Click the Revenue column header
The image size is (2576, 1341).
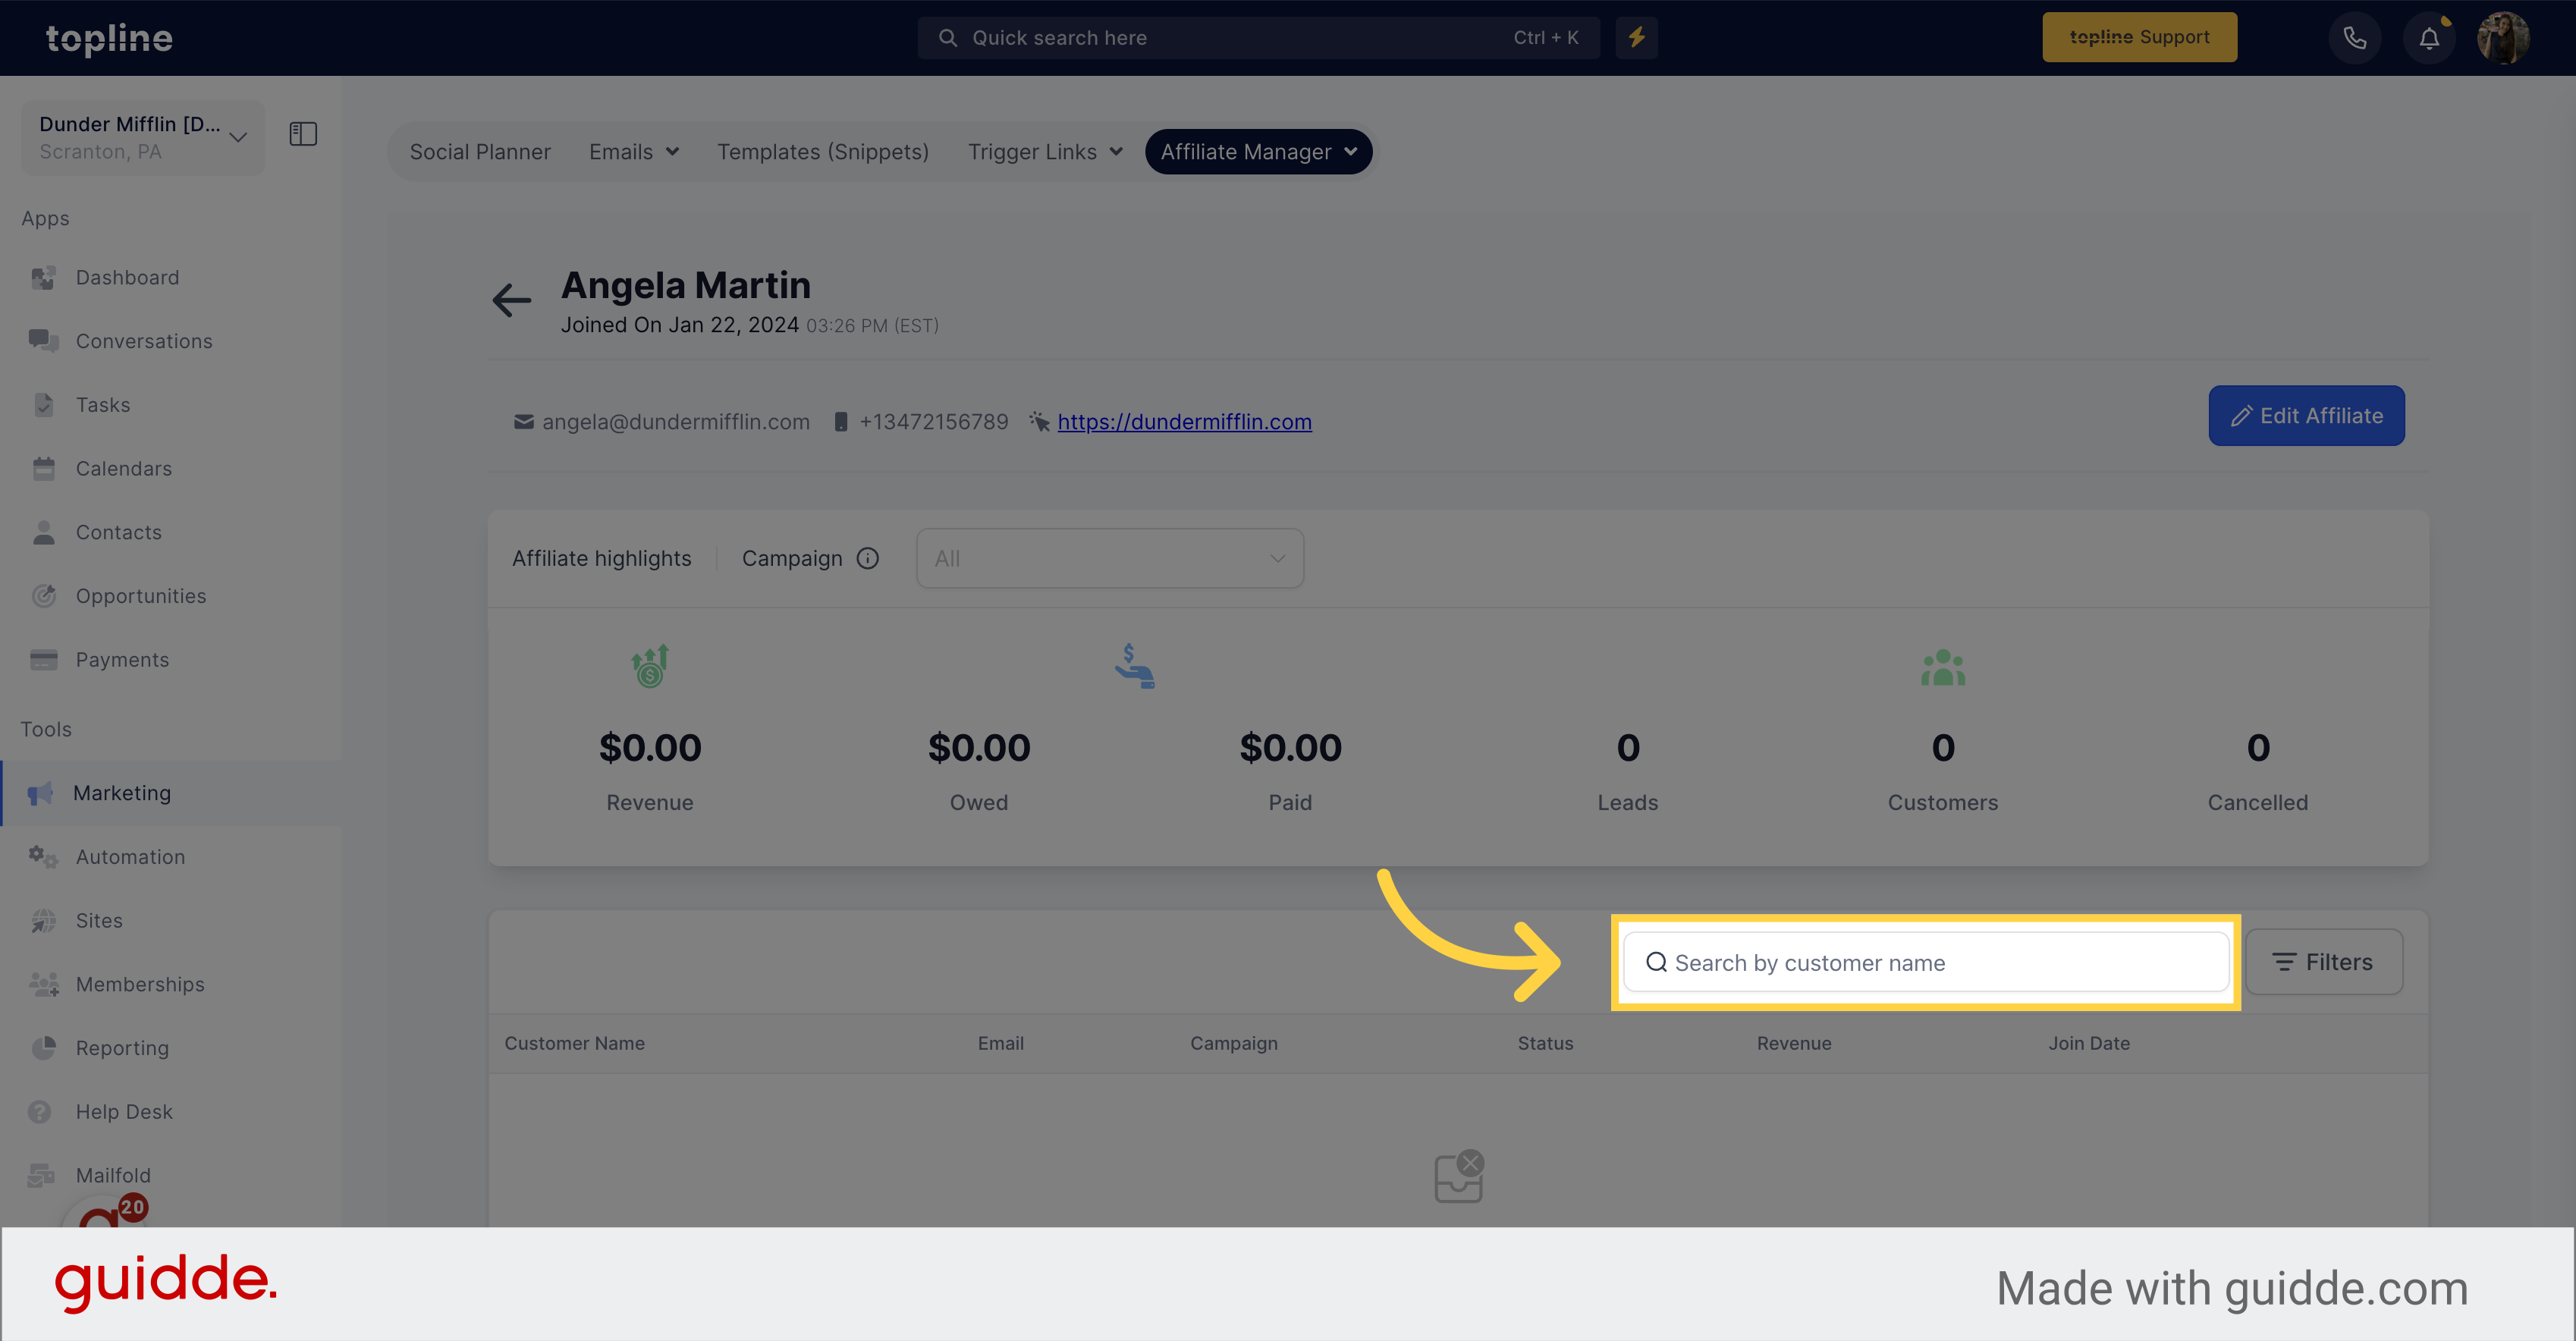pyautogui.click(x=1794, y=1043)
